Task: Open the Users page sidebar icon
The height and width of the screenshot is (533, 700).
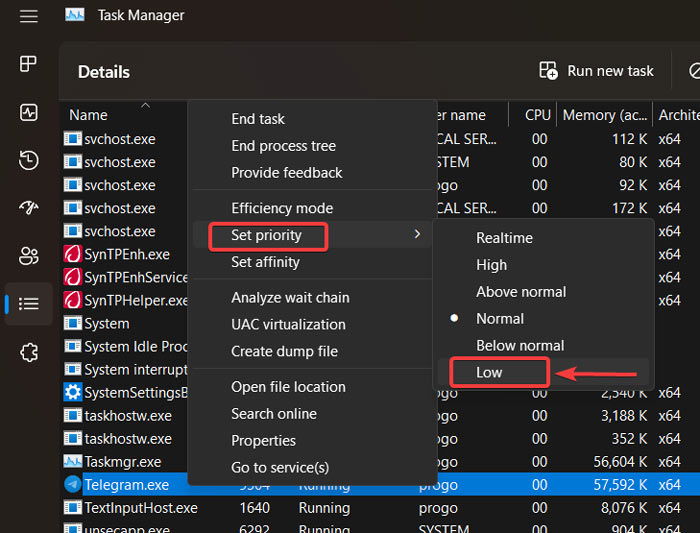Action: pyautogui.click(x=28, y=256)
